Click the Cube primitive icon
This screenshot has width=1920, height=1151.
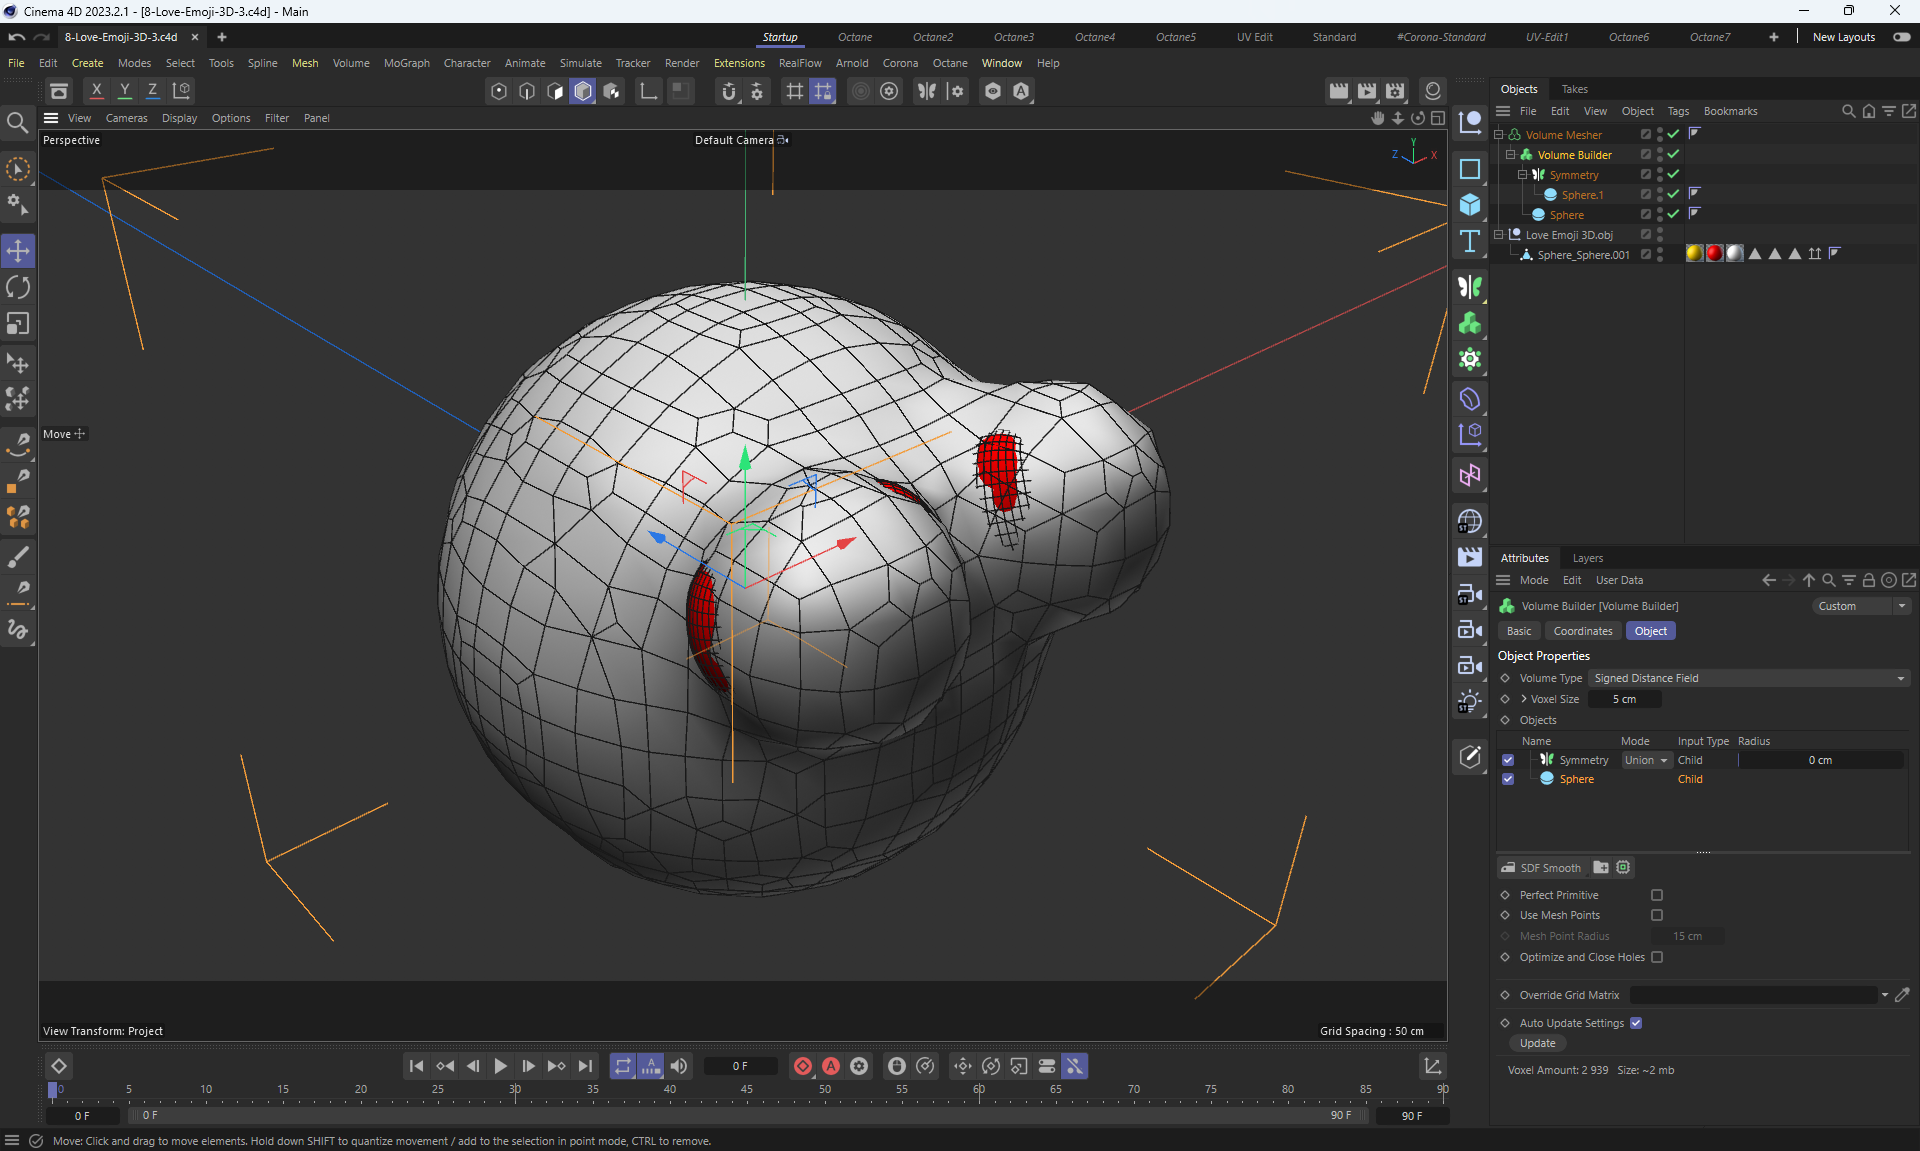pyautogui.click(x=1470, y=205)
